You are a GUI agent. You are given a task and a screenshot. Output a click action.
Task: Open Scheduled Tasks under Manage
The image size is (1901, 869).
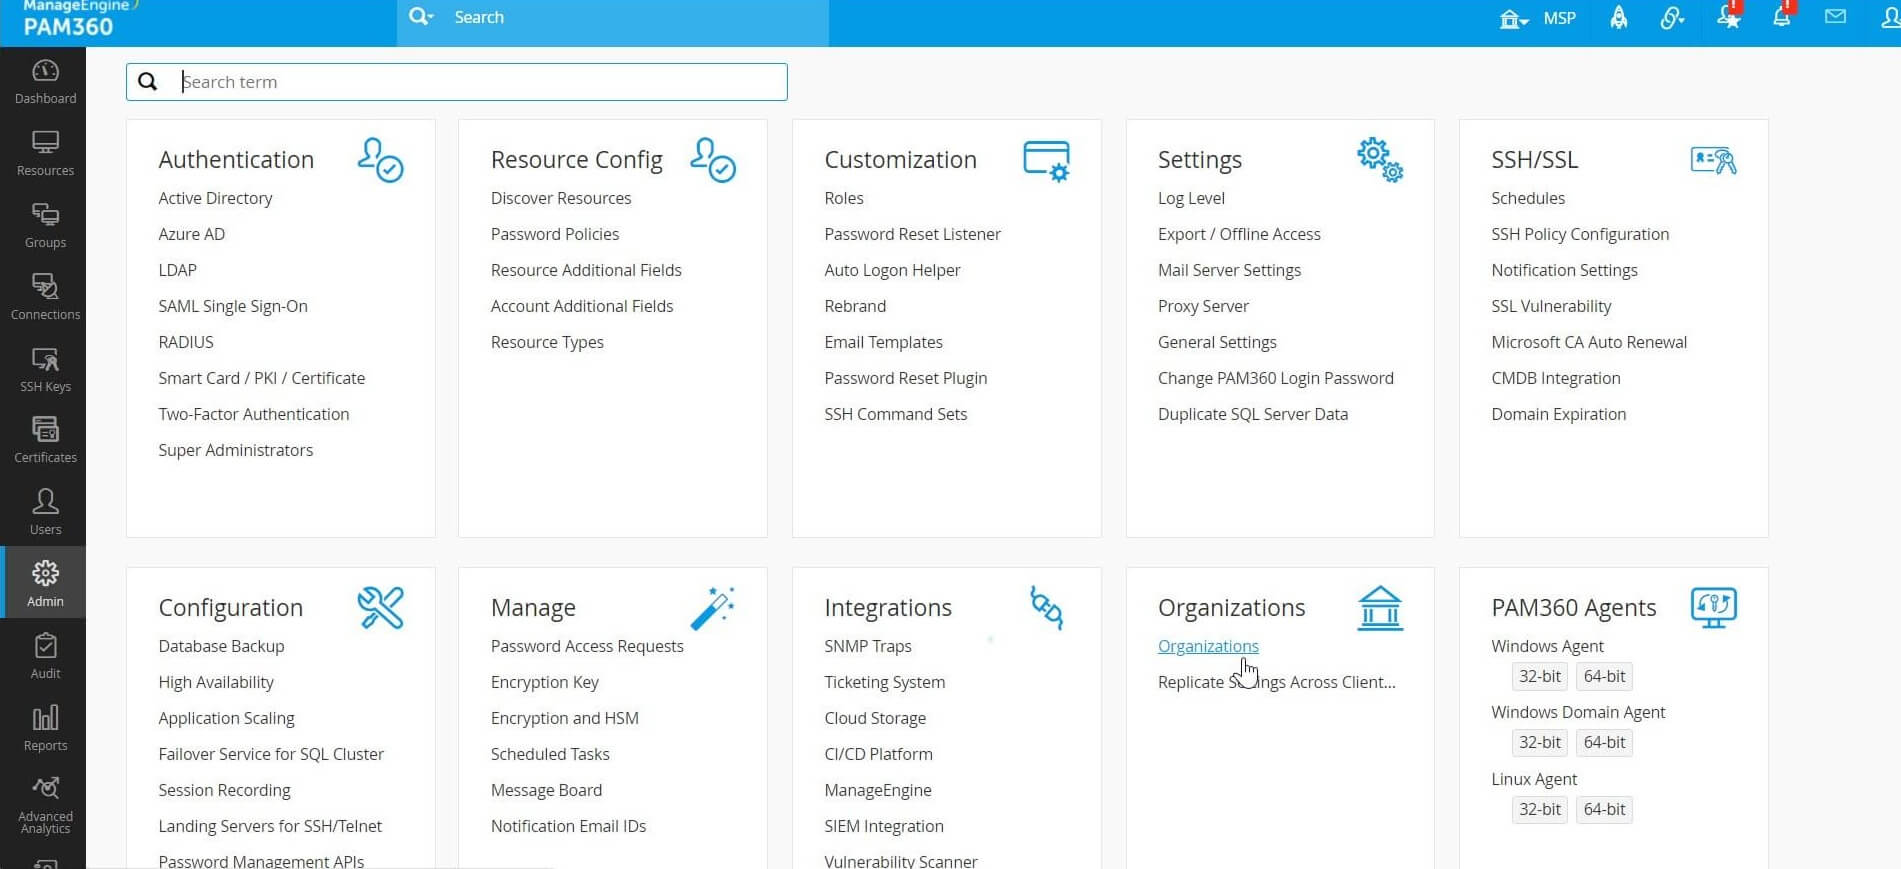tap(550, 754)
